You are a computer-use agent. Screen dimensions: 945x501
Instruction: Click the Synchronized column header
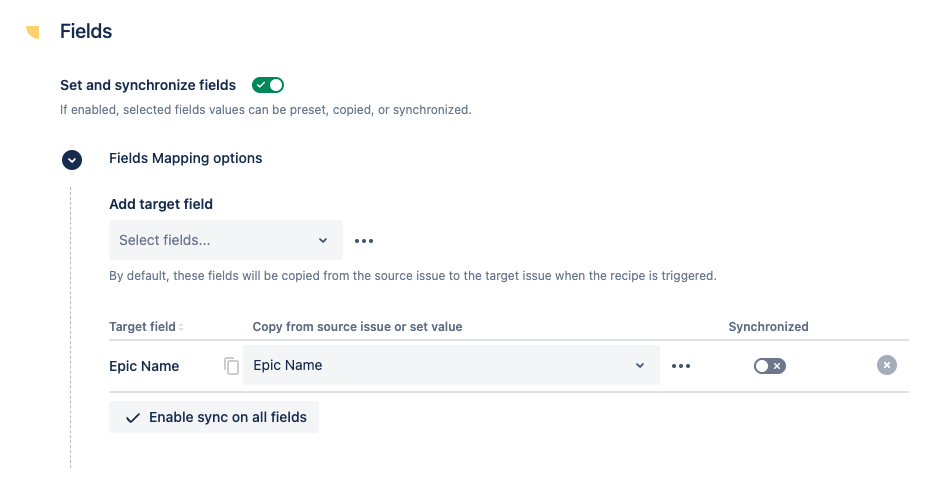tap(768, 327)
